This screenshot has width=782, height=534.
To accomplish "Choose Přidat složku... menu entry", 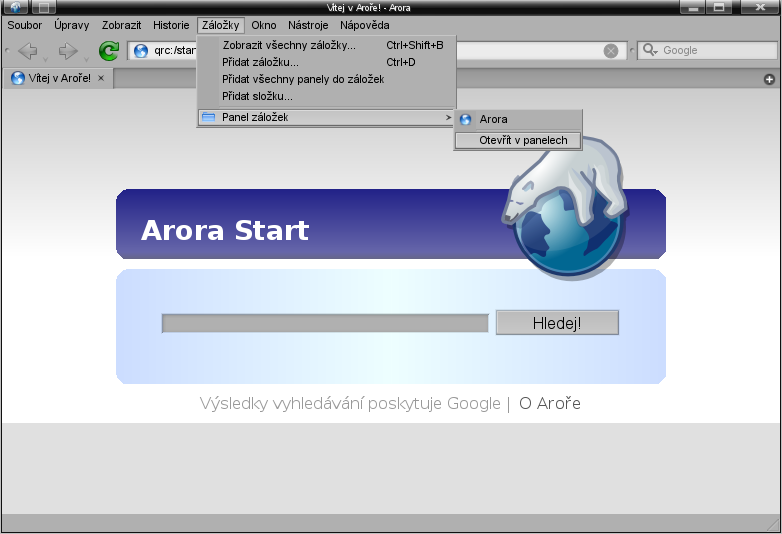I will pos(327,96).
